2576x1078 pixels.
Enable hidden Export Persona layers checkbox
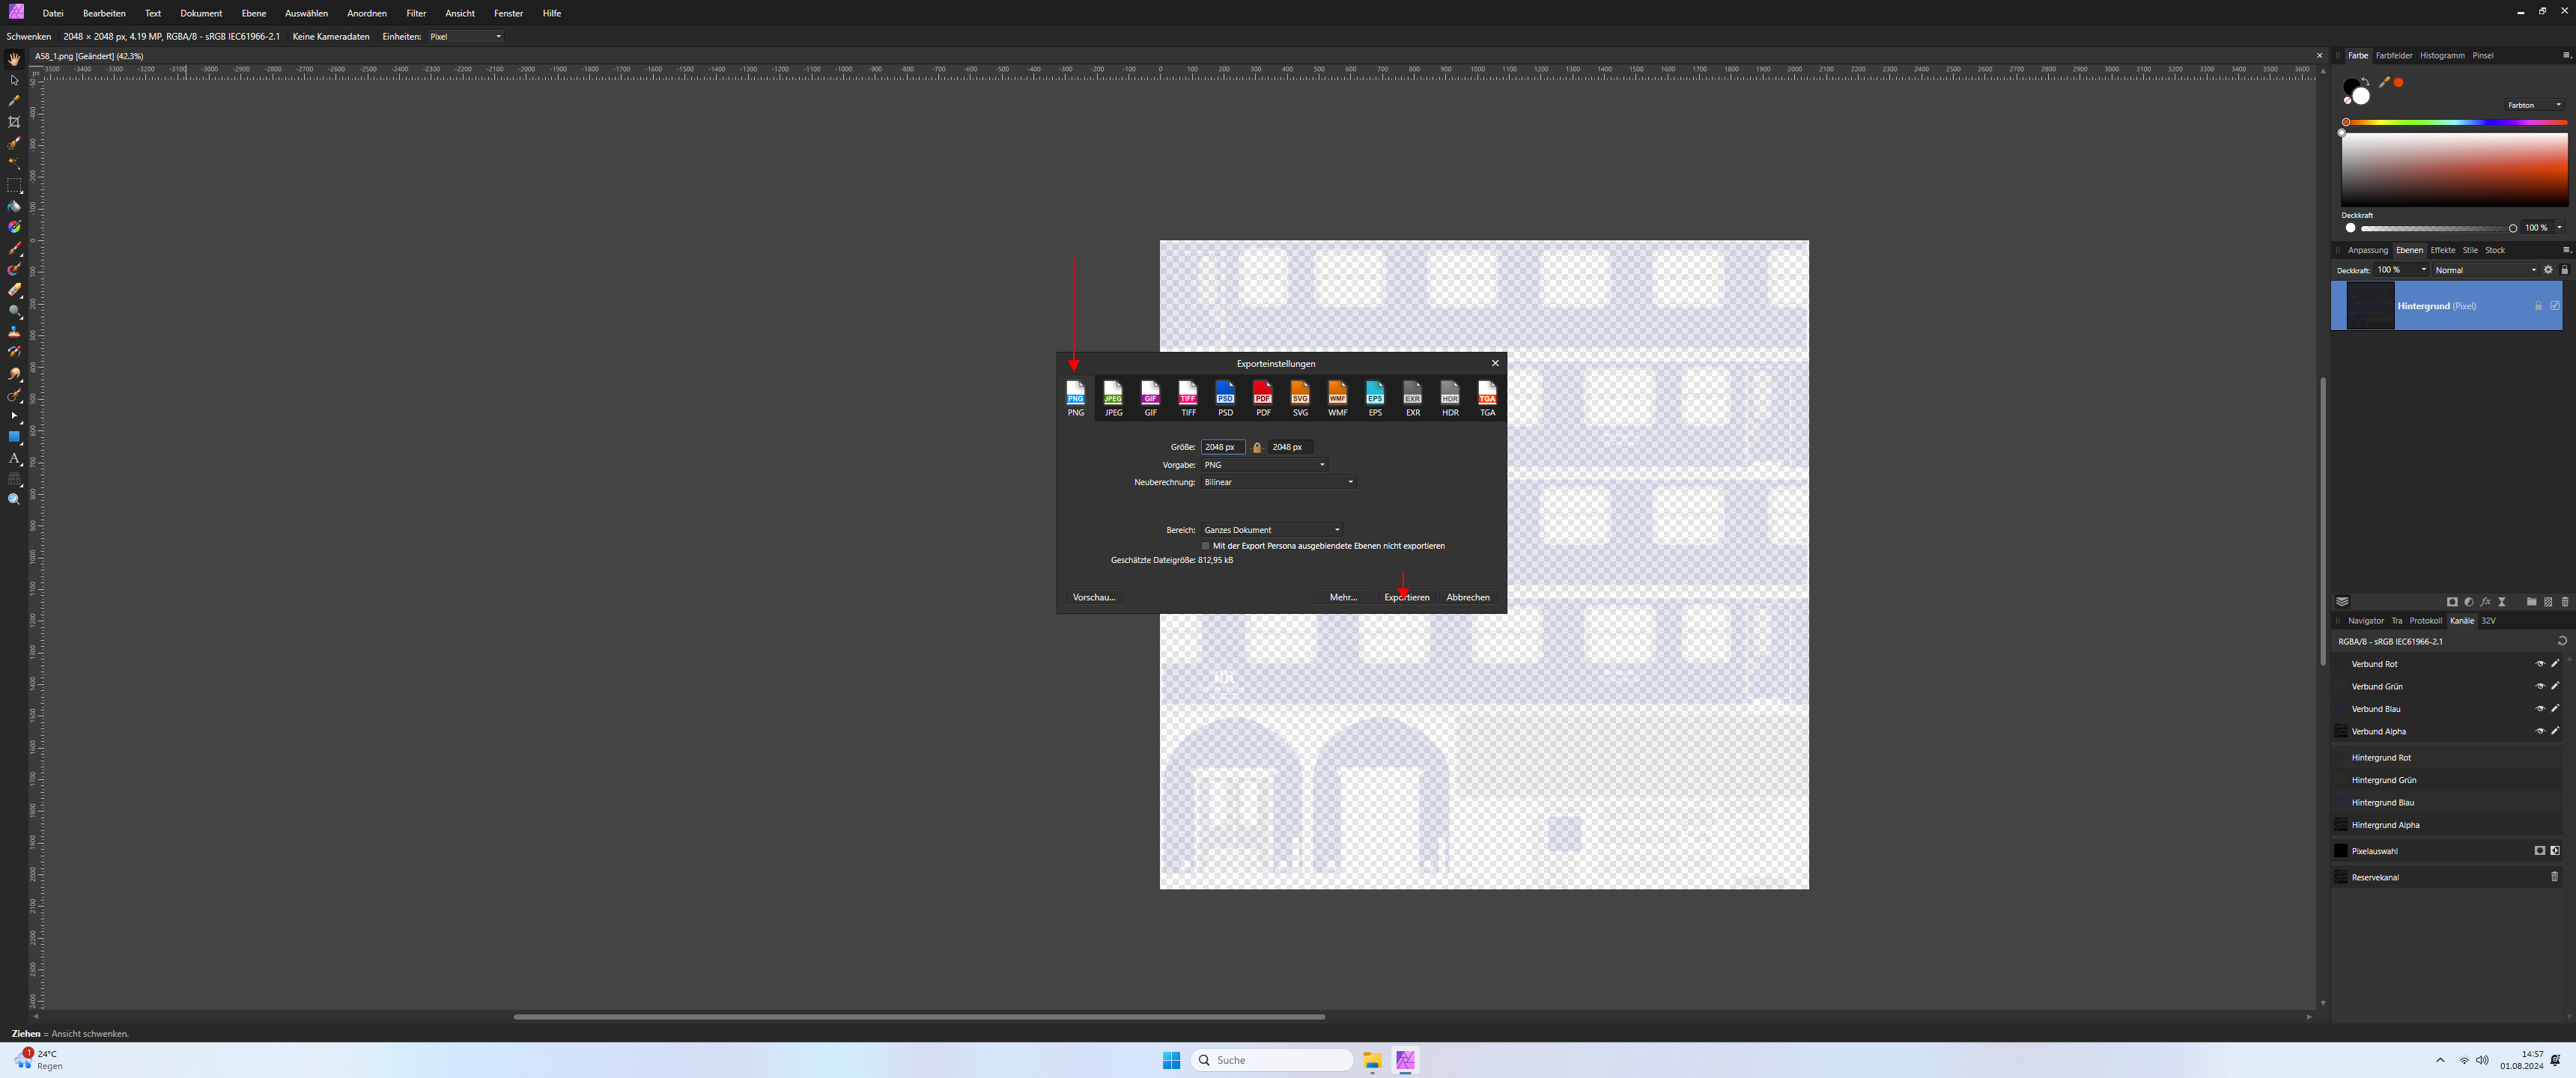click(x=1206, y=546)
